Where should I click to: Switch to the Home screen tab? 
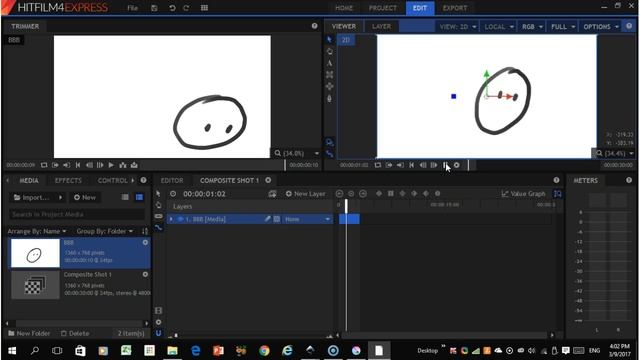[x=344, y=8]
